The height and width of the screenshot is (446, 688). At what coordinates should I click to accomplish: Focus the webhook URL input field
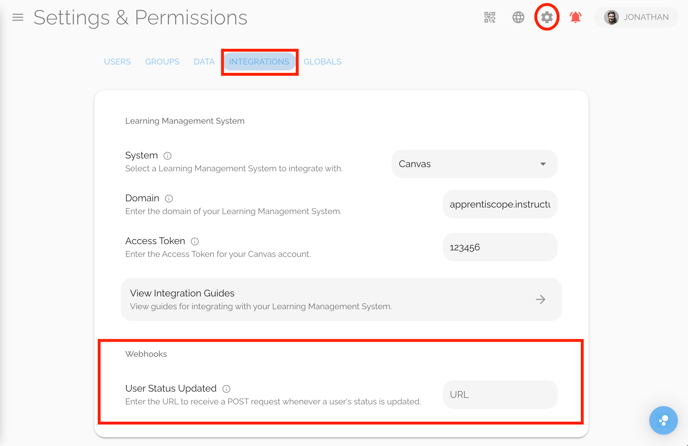point(500,395)
